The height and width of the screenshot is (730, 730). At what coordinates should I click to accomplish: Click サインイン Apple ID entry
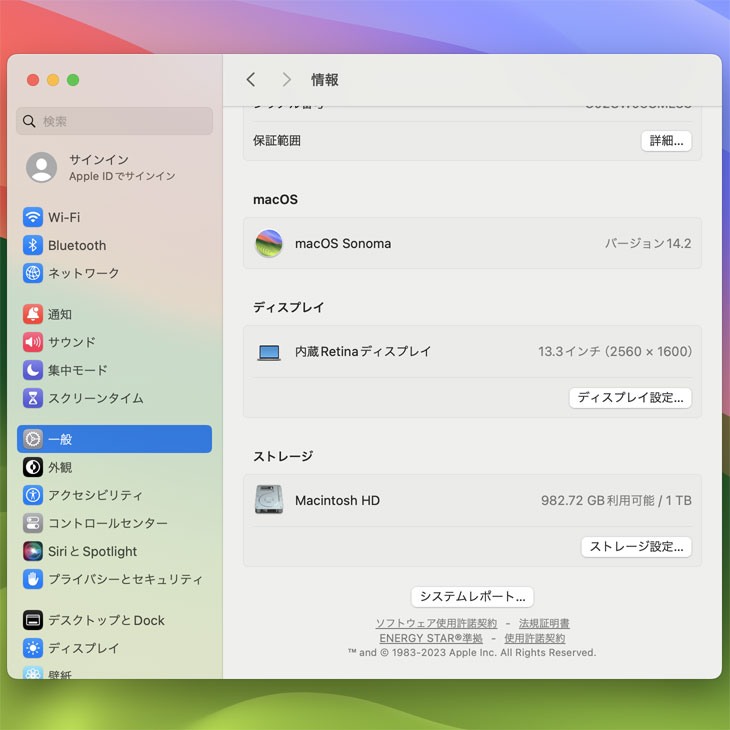coord(114,168)
